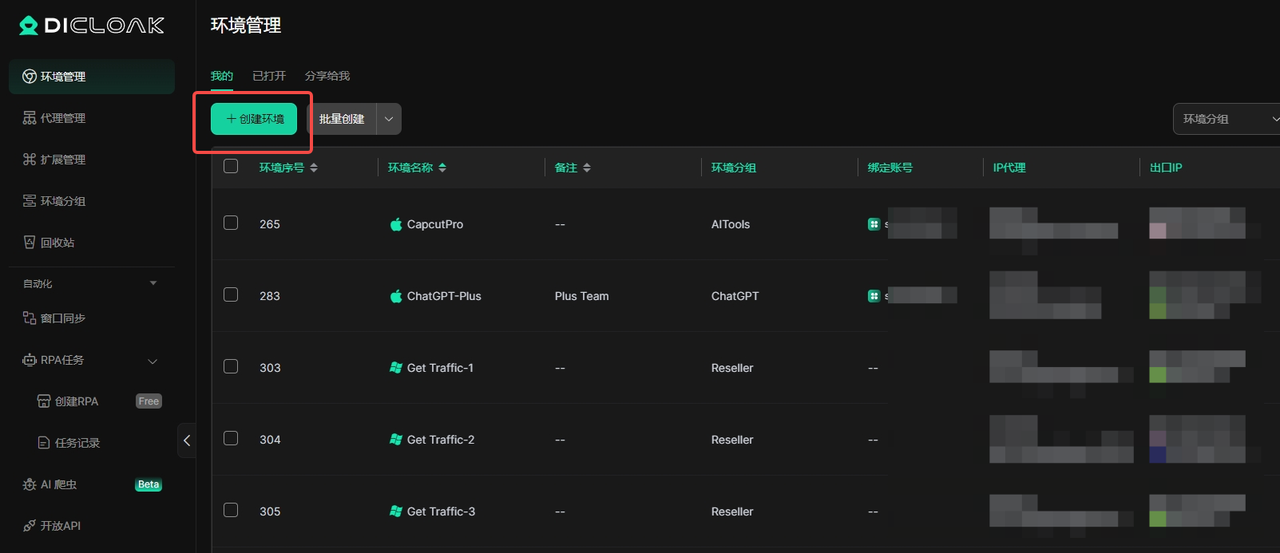Toggle the select-all checkbox in table header
Screen dimensions: 1280x553
coord(231,166)
